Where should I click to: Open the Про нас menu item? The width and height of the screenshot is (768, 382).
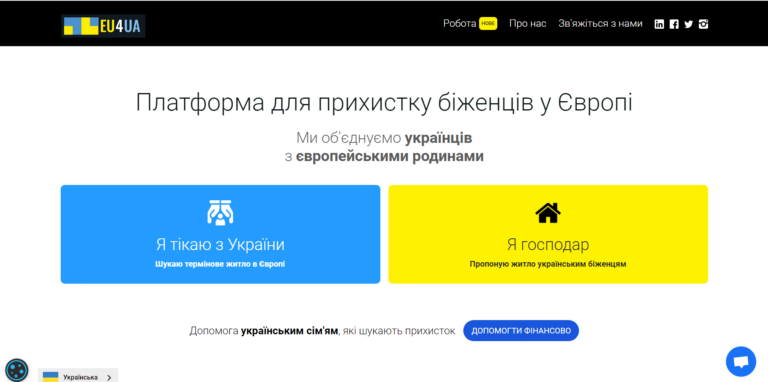click(528, 24)
